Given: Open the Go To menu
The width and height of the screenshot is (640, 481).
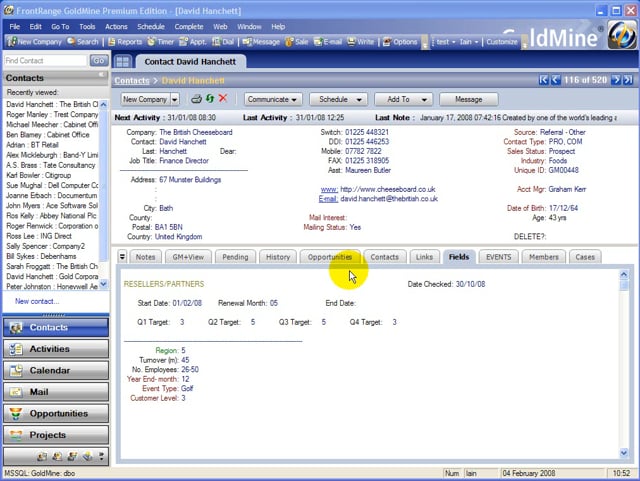Looking at the screenshot, I should tap(60, 27).
